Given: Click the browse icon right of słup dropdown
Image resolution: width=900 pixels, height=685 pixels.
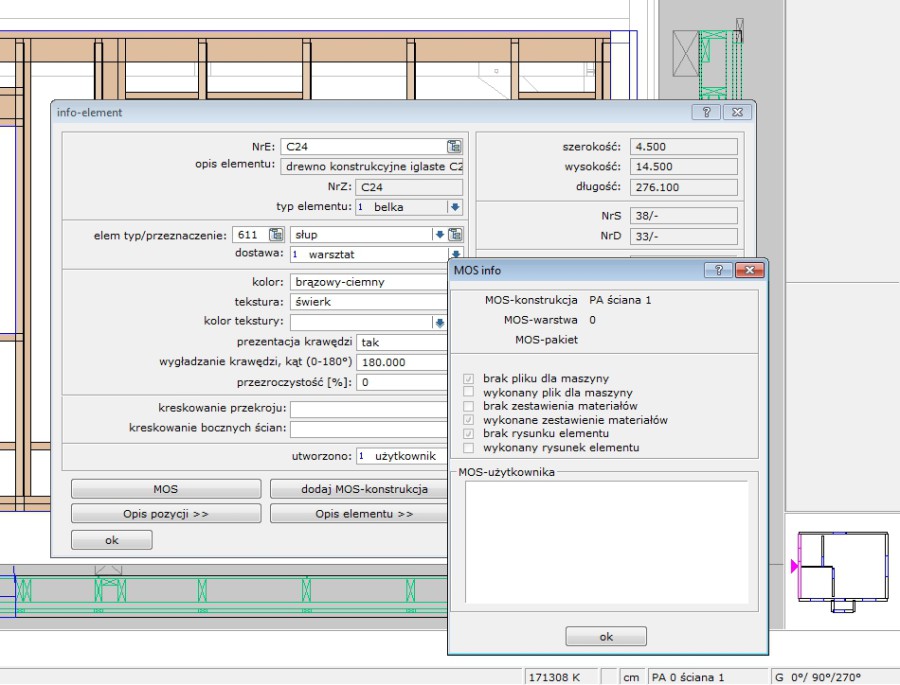Looking at the screenshot, I should [x=455, y=235].
